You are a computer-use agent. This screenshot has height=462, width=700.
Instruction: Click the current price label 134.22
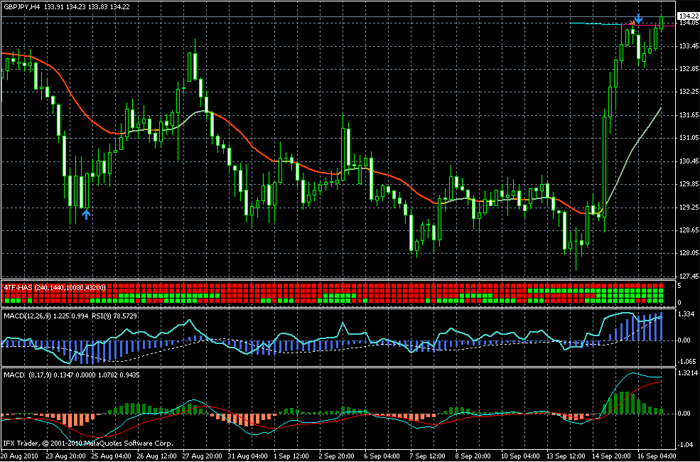688,16
